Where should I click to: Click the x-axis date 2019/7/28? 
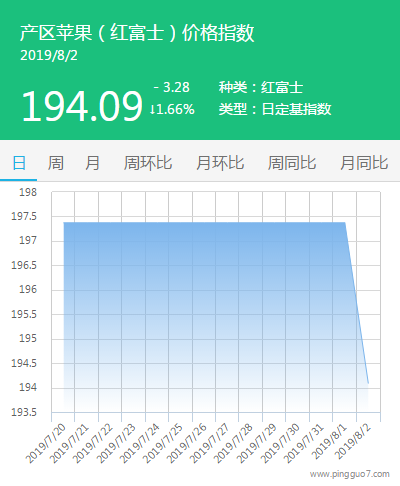(234, 443)
